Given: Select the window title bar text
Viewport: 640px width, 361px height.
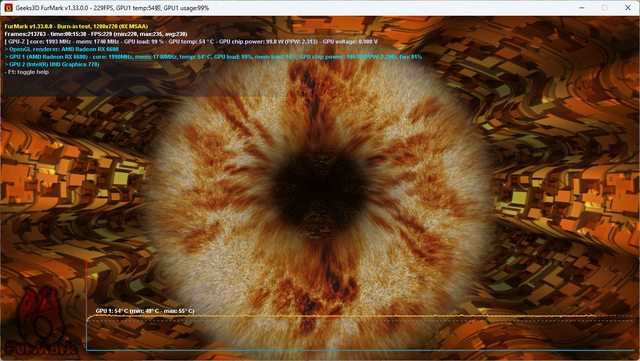Looking at the screenshot, I should (x=112, y=8).
